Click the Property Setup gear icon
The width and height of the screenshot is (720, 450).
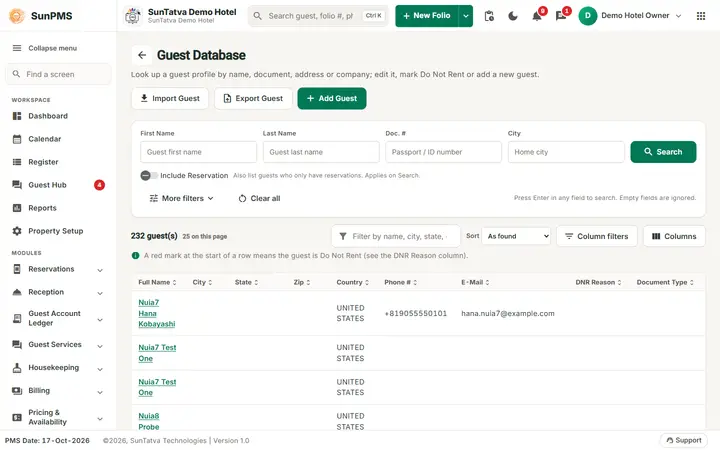17,231
